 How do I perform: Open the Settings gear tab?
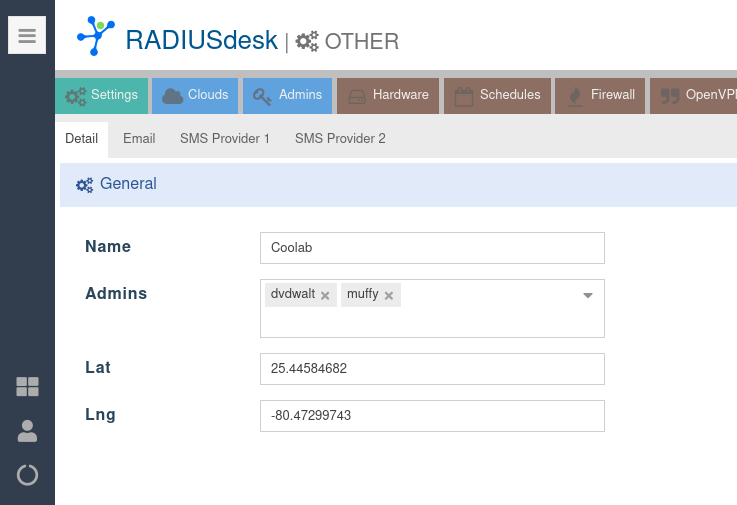[x=101, y=96]
